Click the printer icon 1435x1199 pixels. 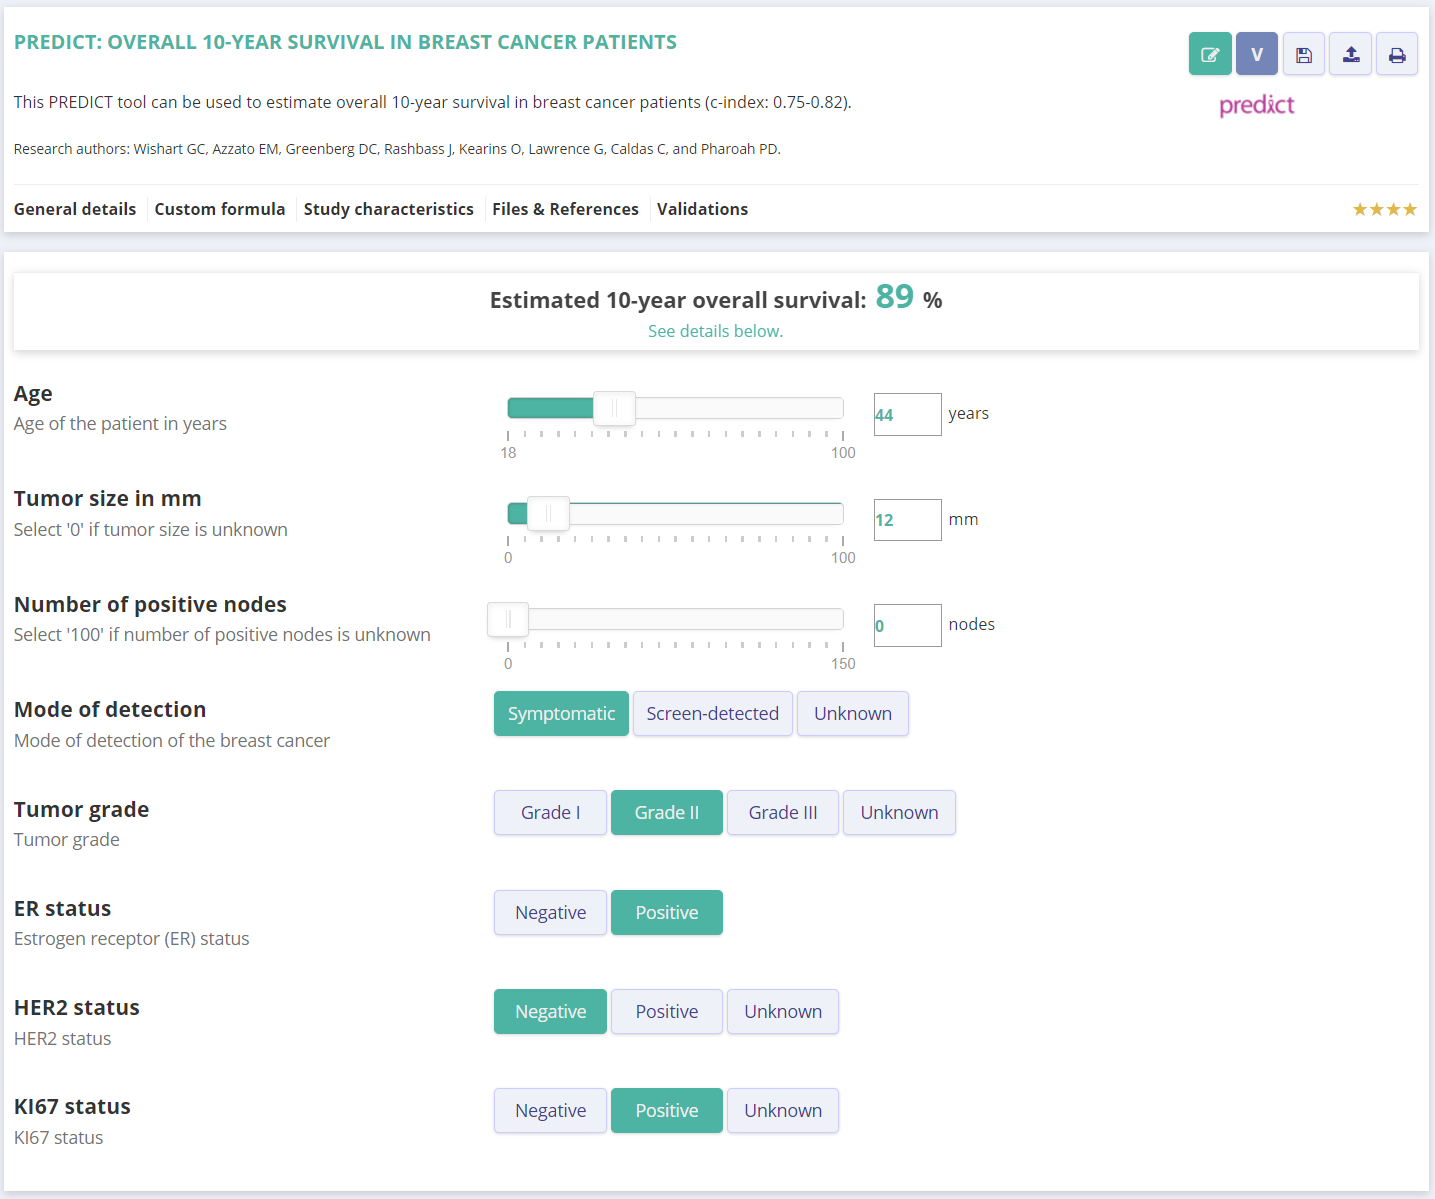[1396, 54]
